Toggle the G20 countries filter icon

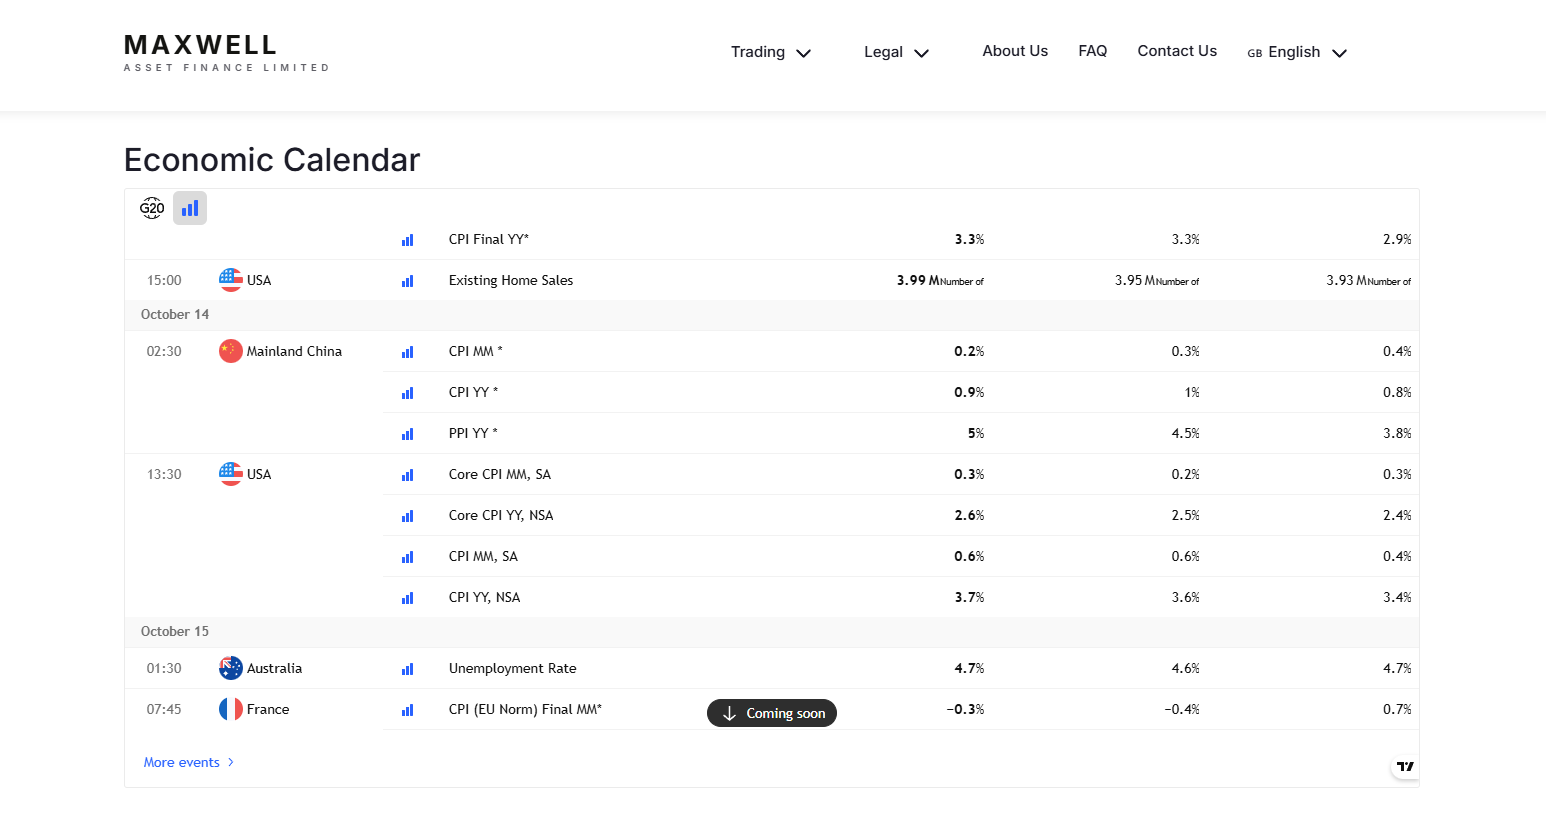(152, 208)
